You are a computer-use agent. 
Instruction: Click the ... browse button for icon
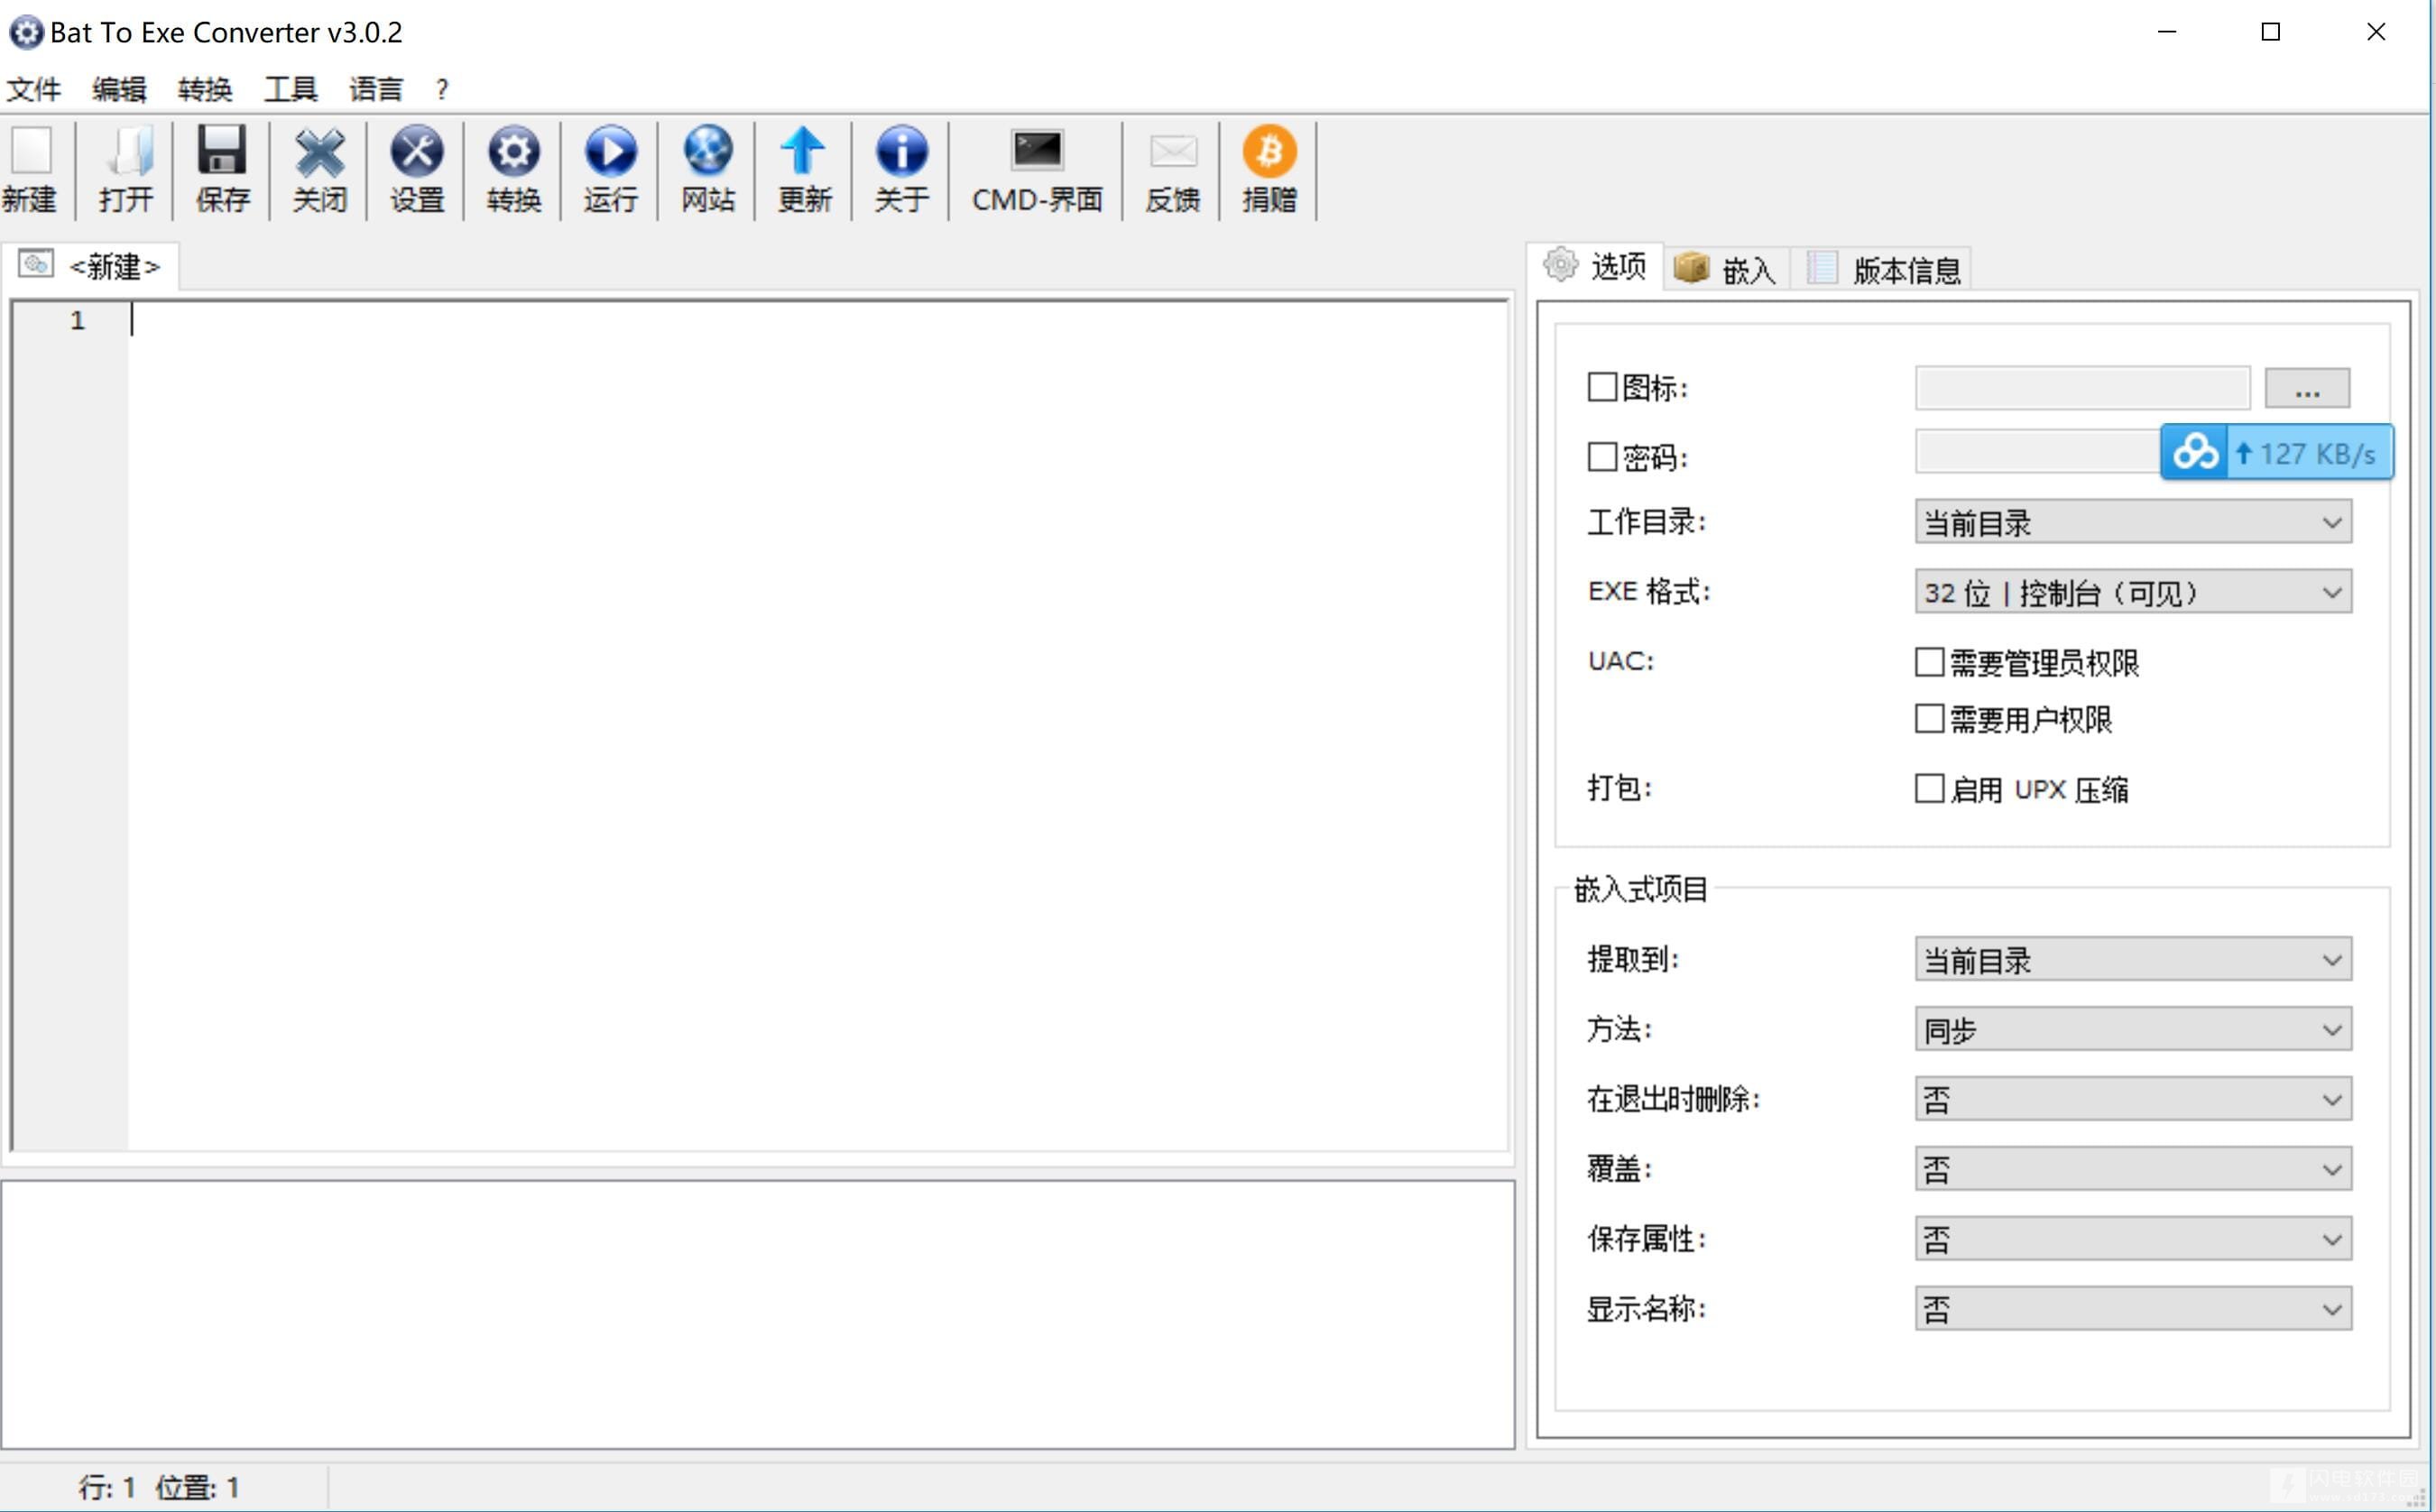[x=2307, y=388]
